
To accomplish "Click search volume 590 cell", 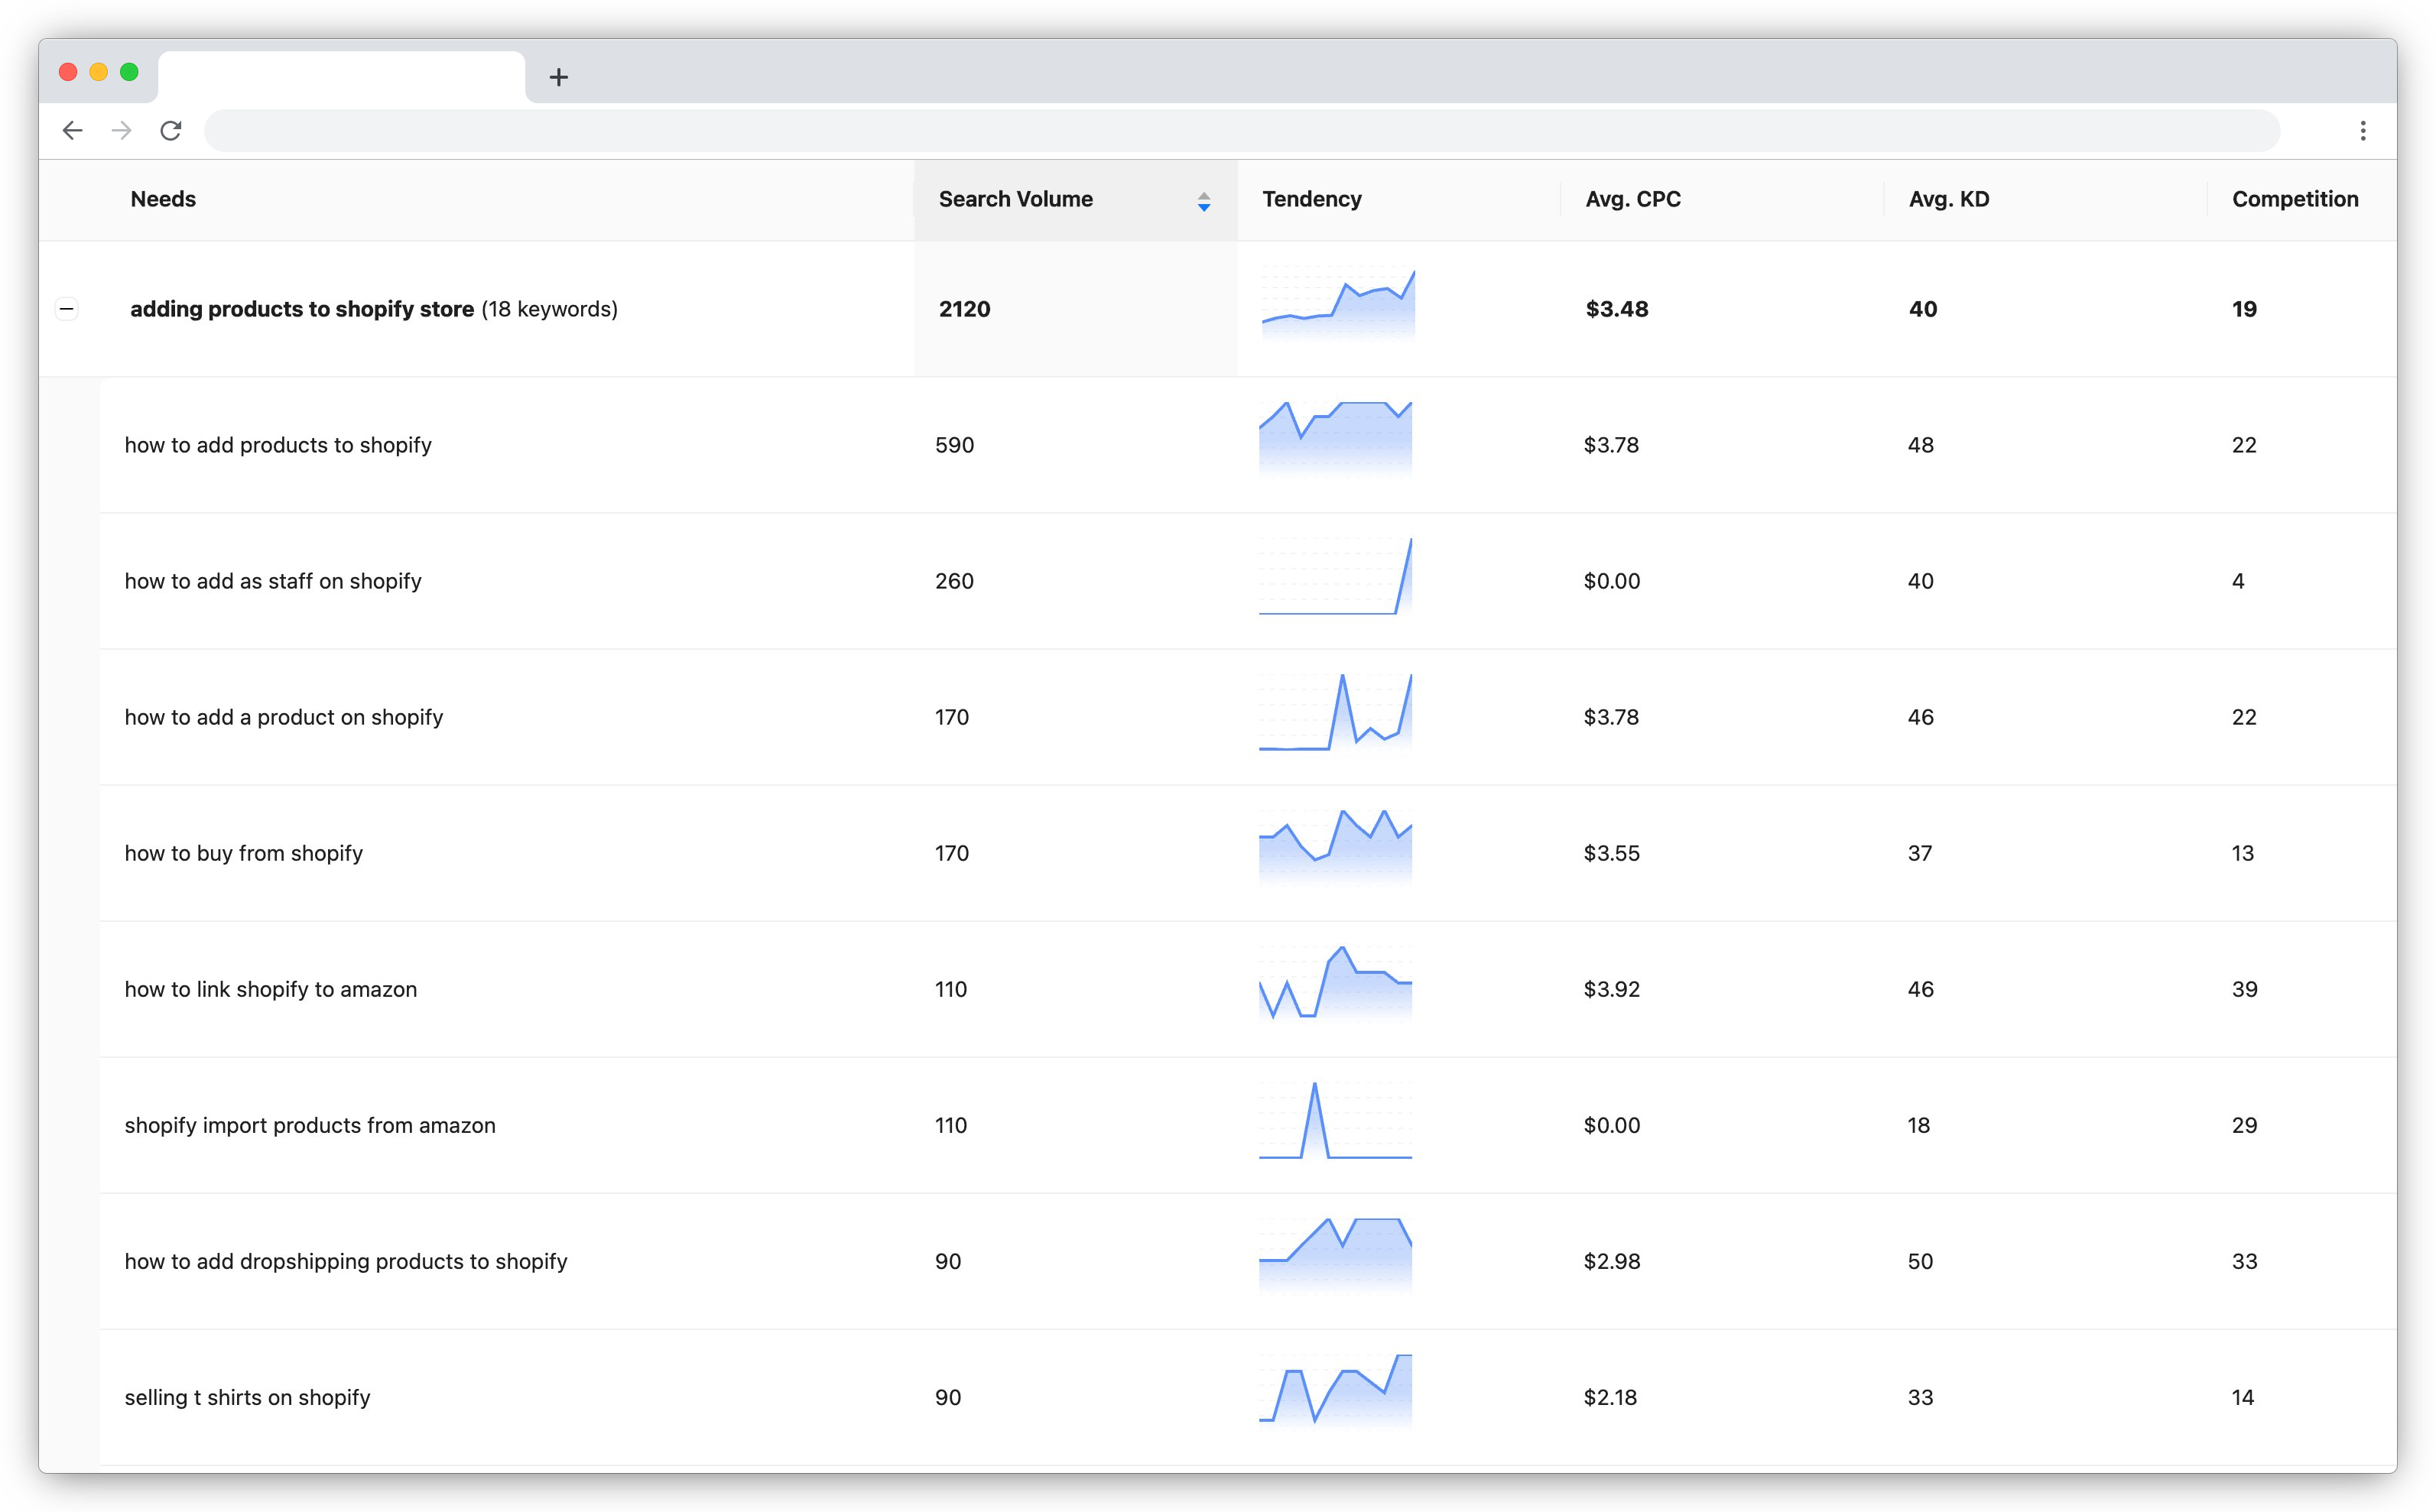I will (x=954, y=445).
